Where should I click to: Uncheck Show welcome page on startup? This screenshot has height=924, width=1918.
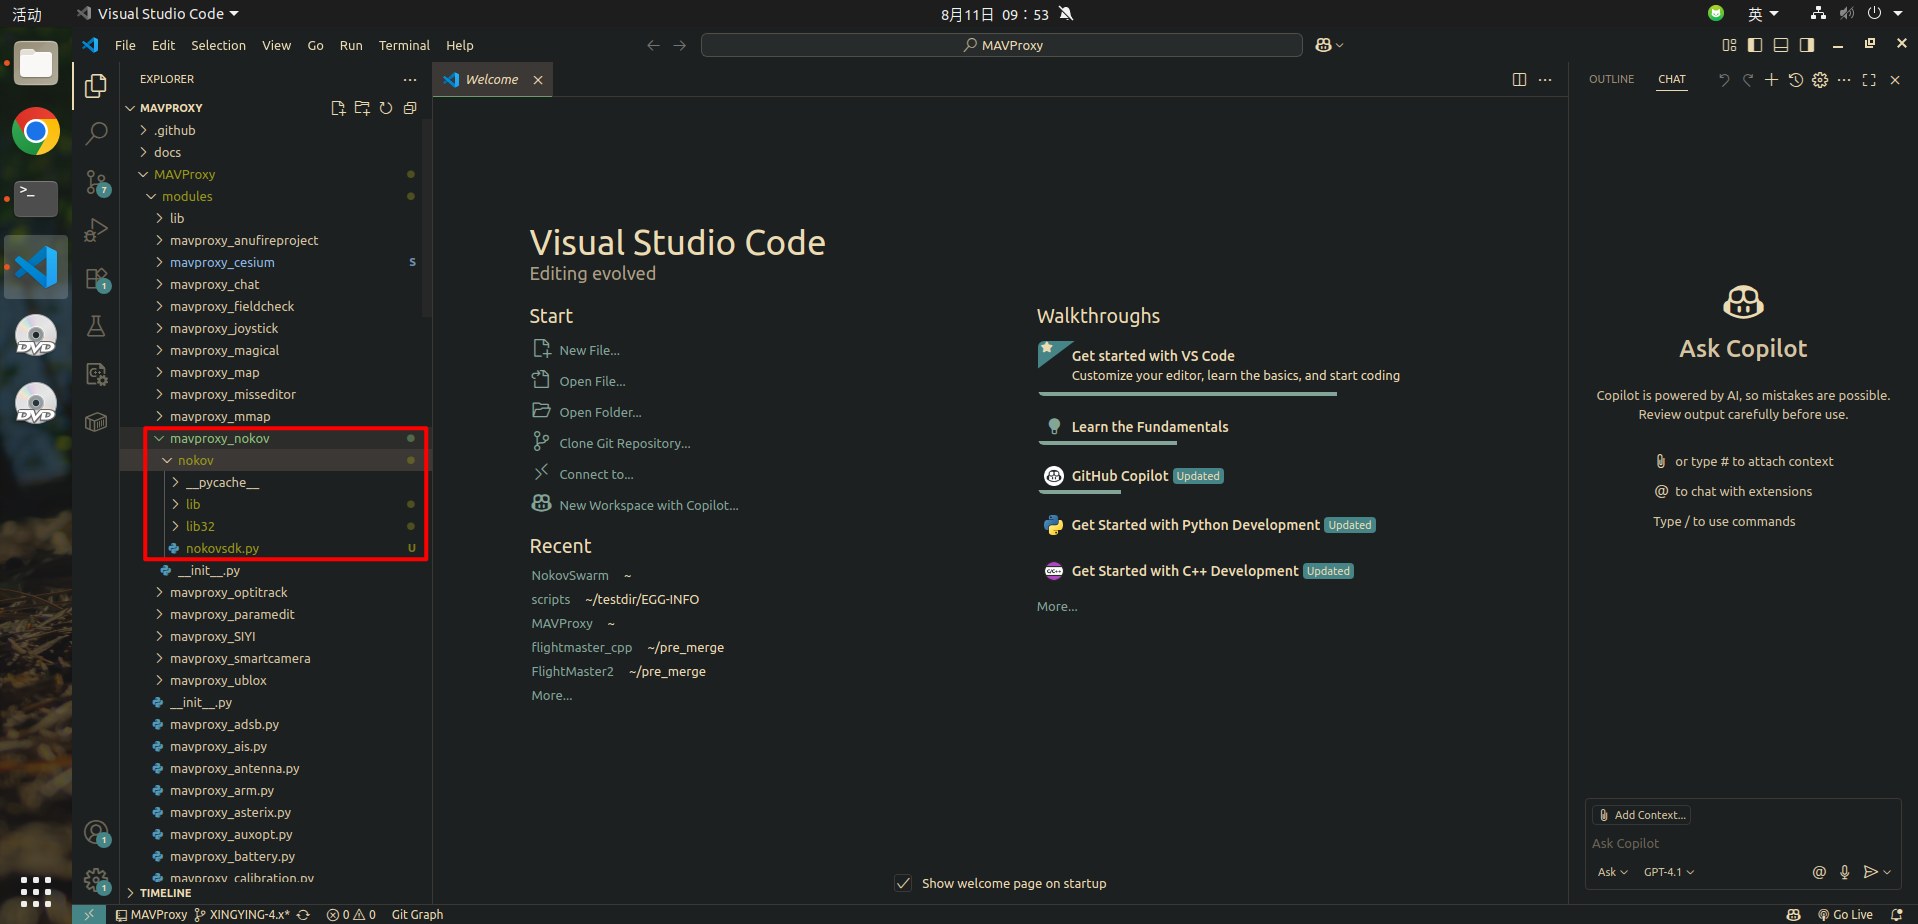pyautogui.click(x=903, y=883)
